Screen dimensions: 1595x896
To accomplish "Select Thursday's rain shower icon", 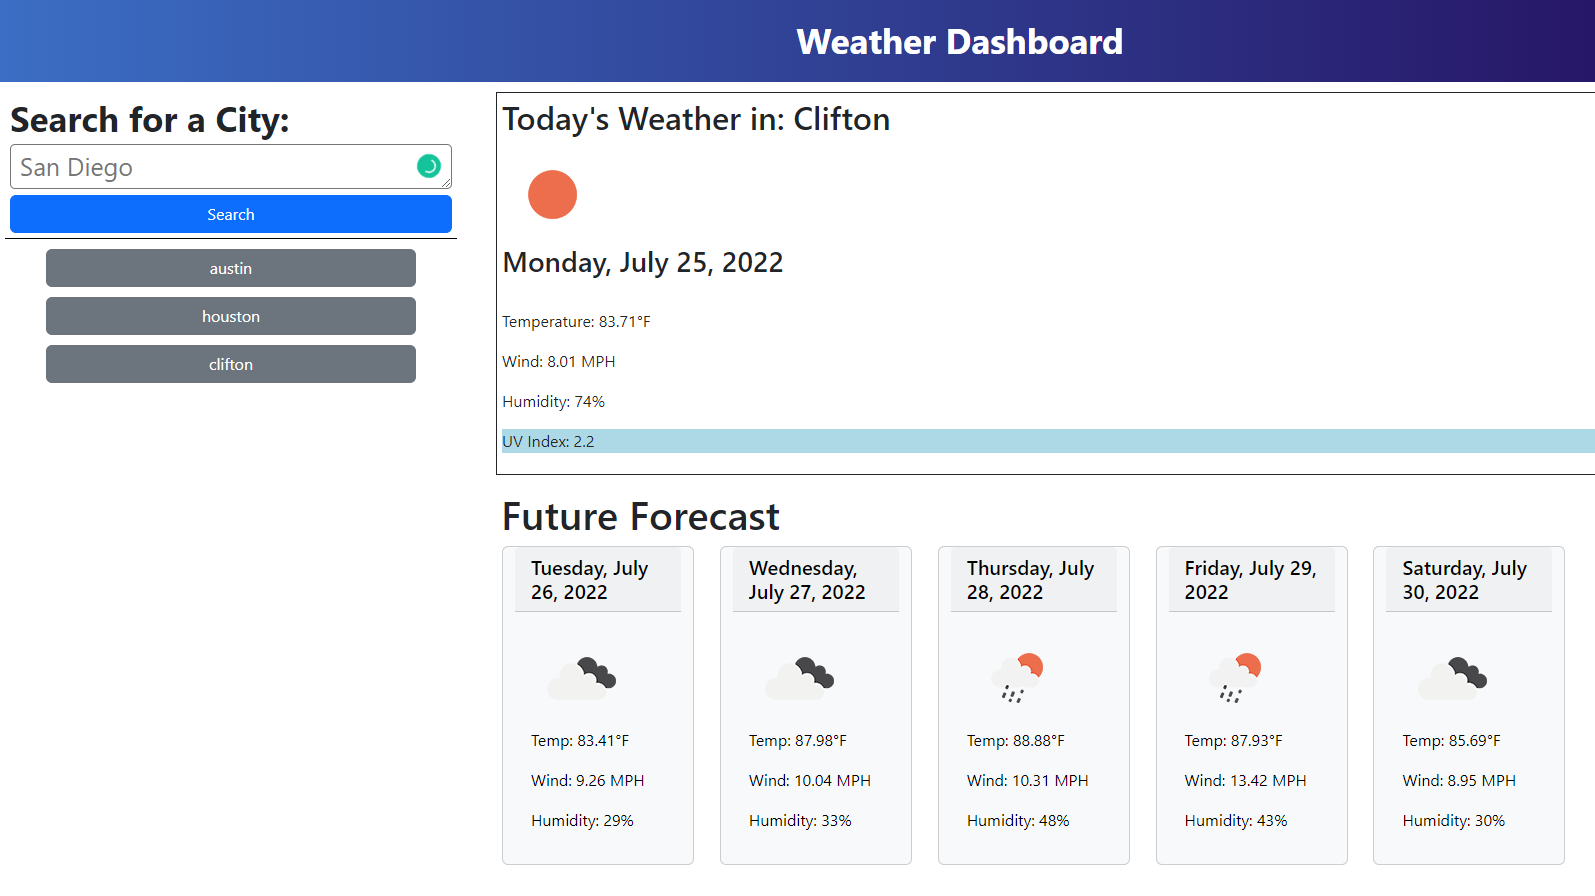I will [1018, 677].
